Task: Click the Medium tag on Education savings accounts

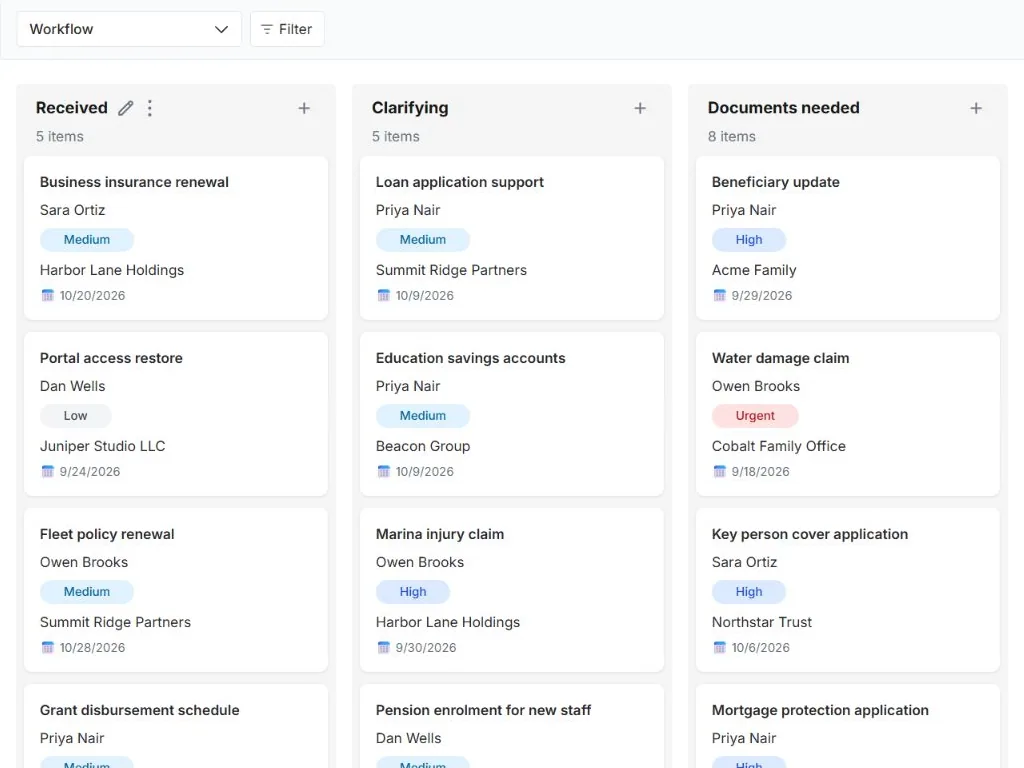Action: click(x=423, y=415)
